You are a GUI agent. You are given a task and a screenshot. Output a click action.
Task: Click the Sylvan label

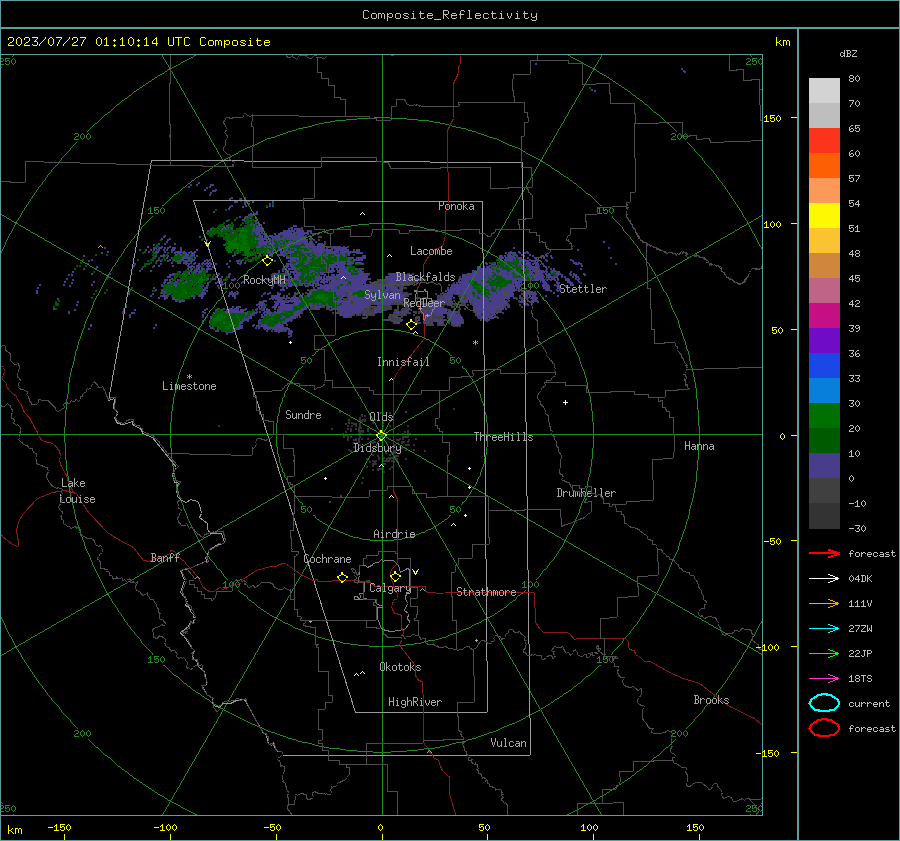click(382, 295)
